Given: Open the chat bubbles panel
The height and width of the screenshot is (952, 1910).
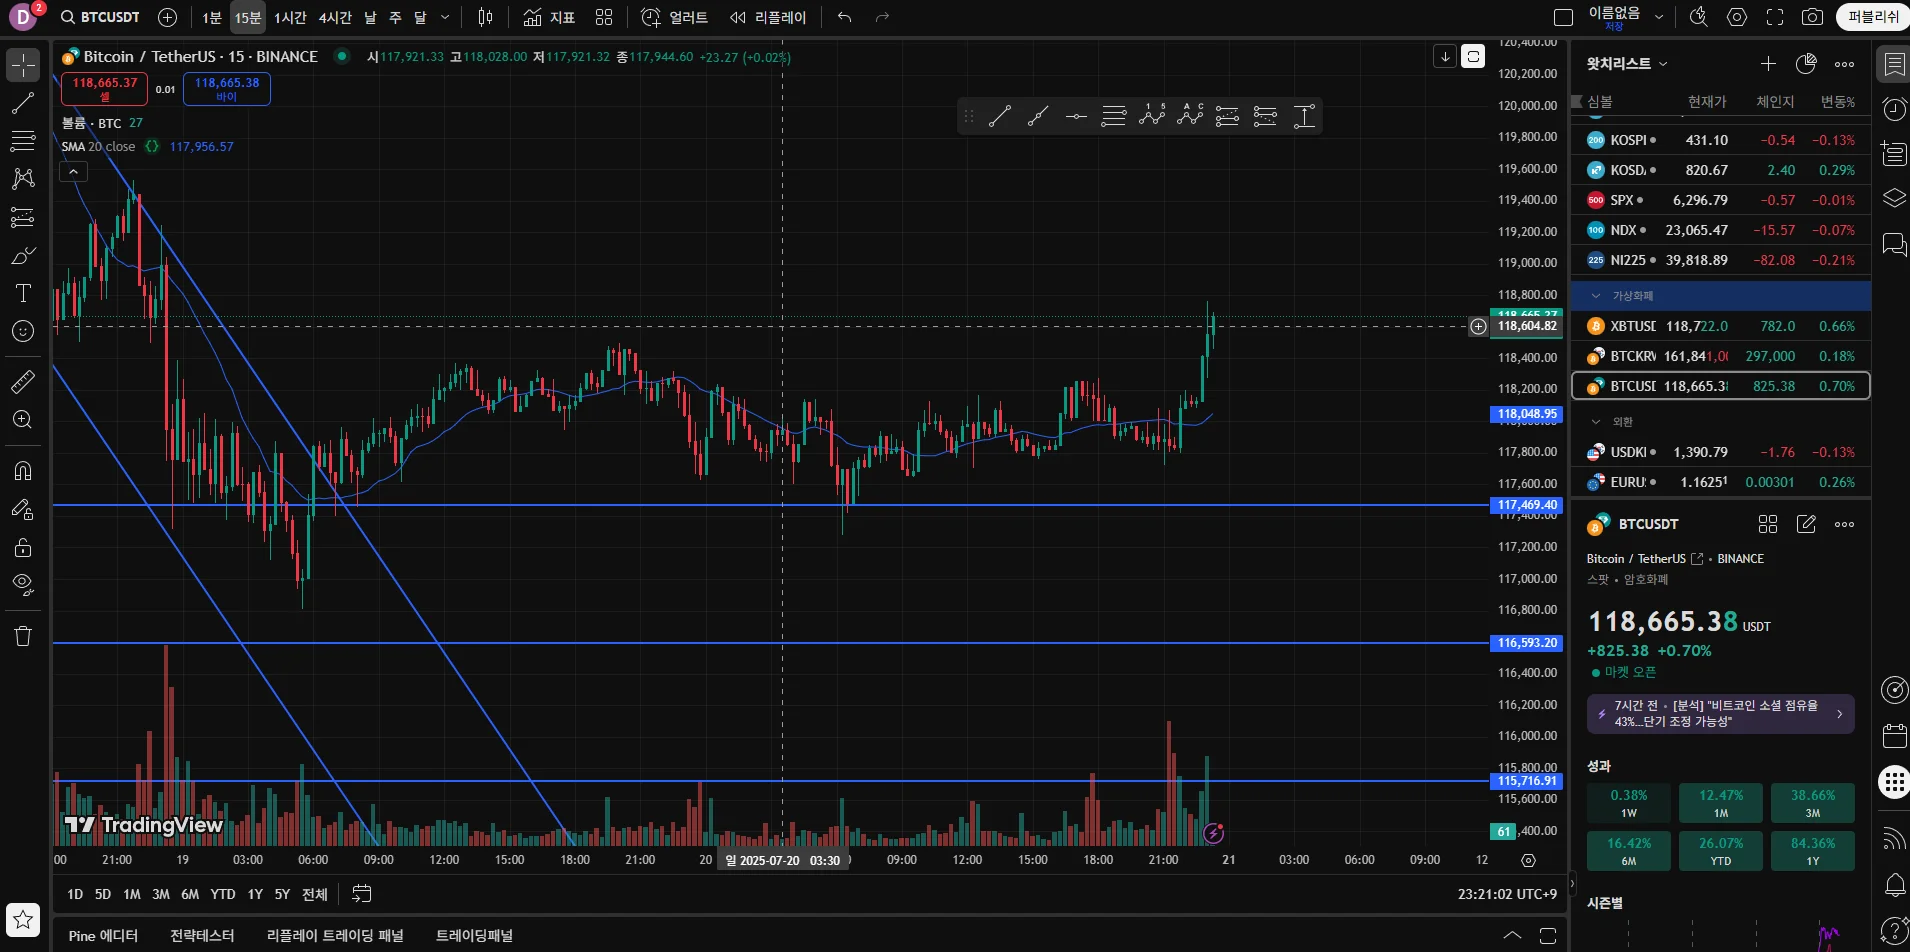Looking at the screenshot, I should (x=1894, y=244).
